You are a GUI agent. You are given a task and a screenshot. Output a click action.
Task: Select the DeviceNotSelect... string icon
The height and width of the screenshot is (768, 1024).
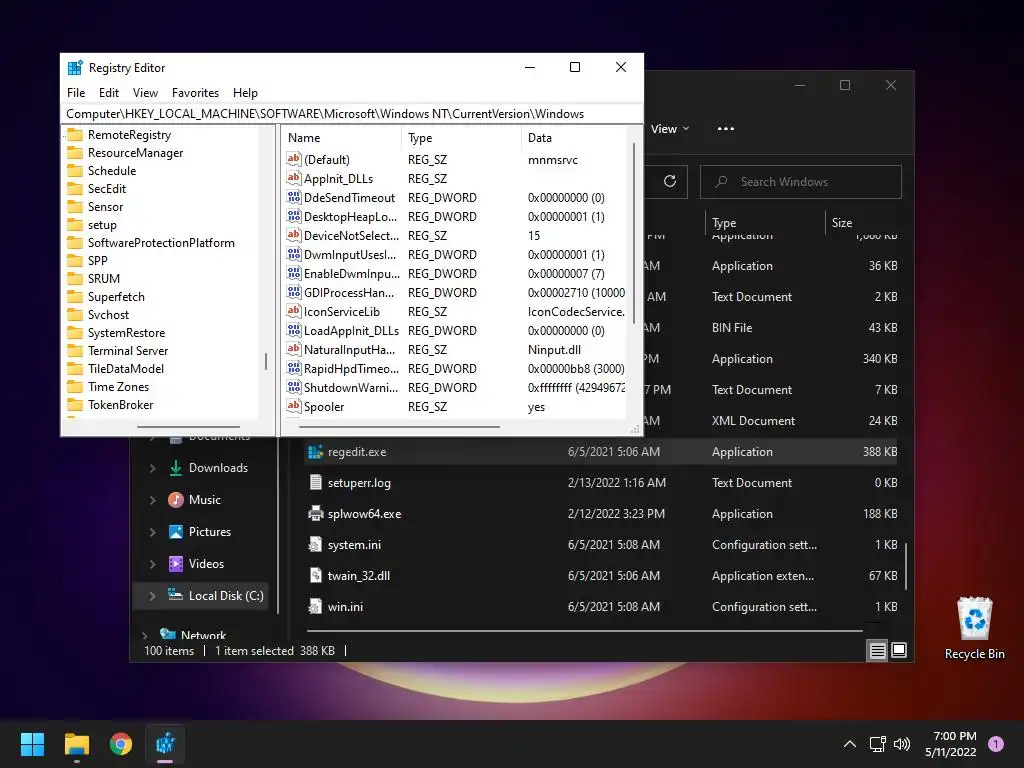coord(294,235)
